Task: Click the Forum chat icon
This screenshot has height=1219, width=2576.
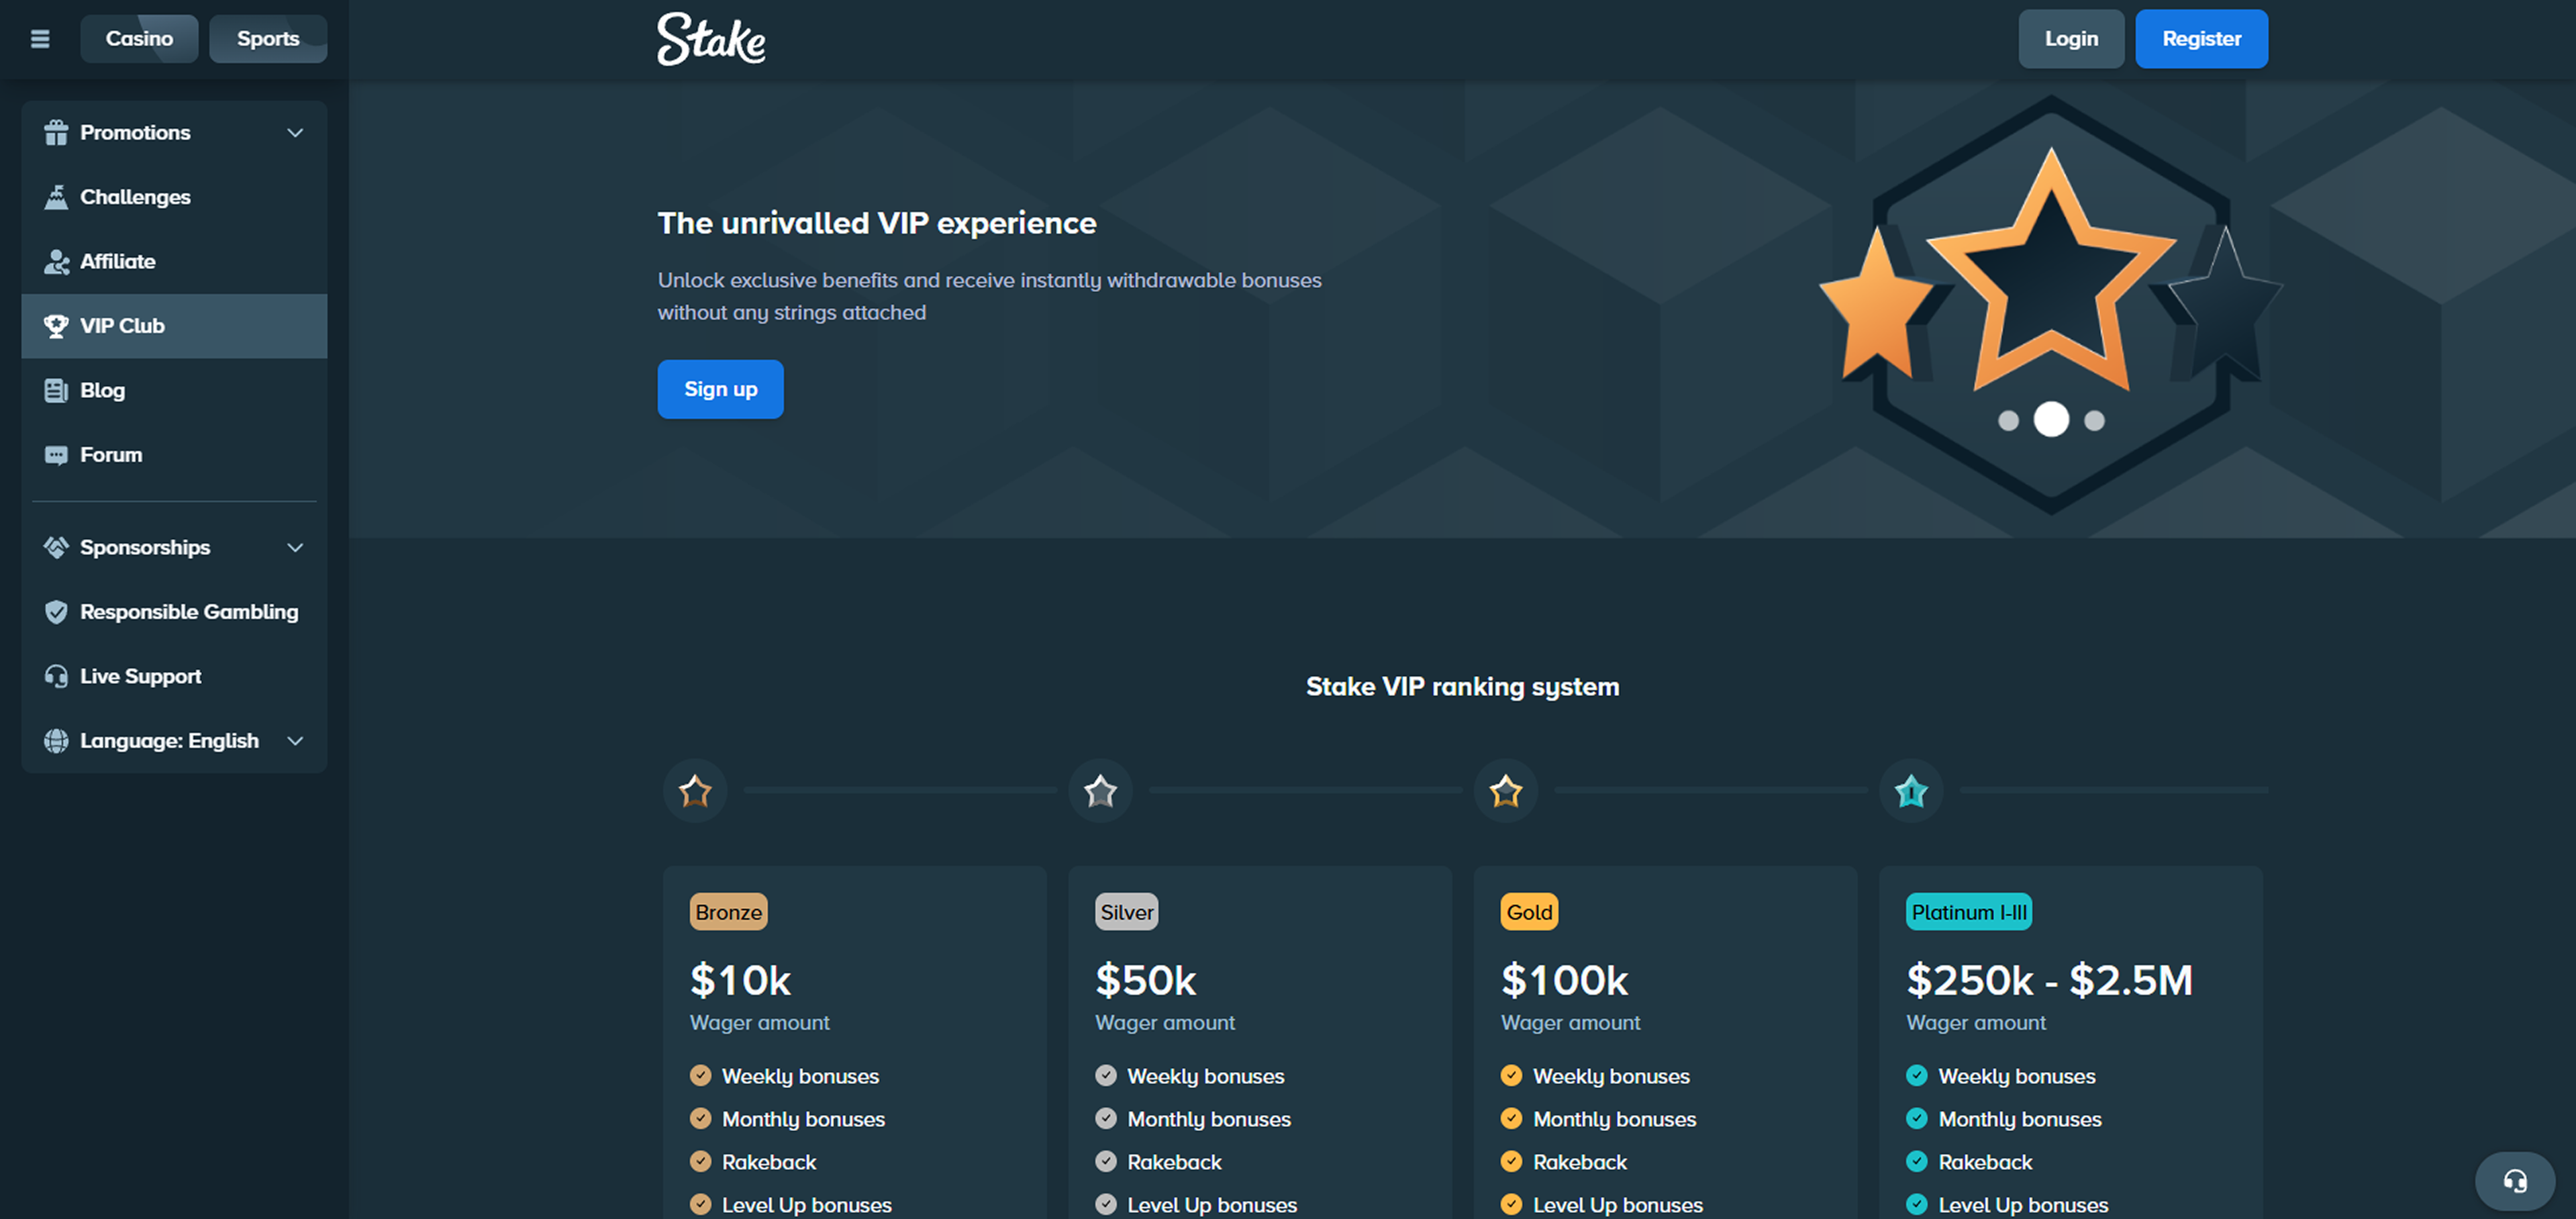Action: click(x=56, y=455)
